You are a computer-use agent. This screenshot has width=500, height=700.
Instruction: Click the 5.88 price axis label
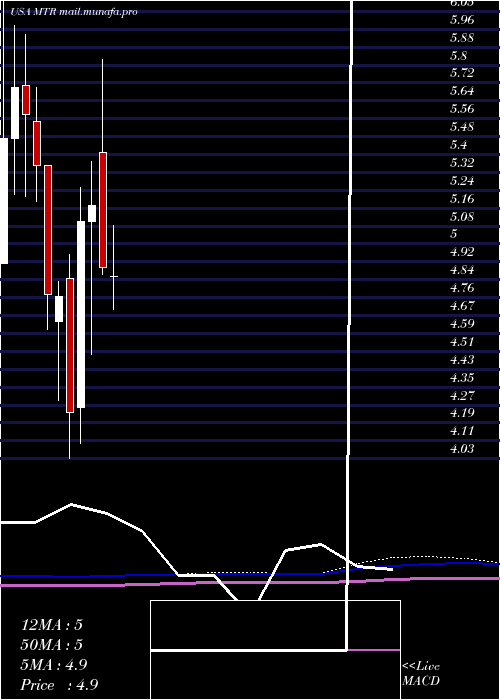(x=462, y=38)
